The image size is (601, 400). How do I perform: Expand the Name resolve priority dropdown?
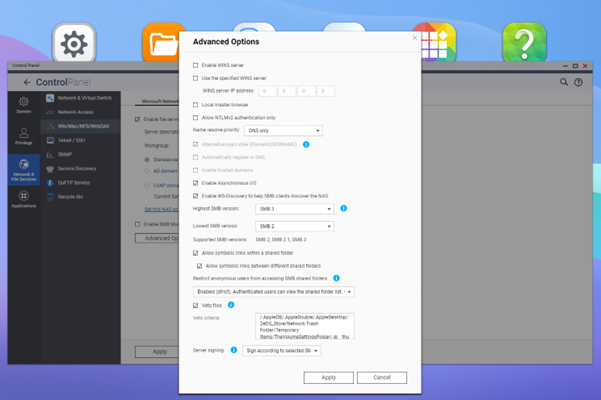point(284,131)
